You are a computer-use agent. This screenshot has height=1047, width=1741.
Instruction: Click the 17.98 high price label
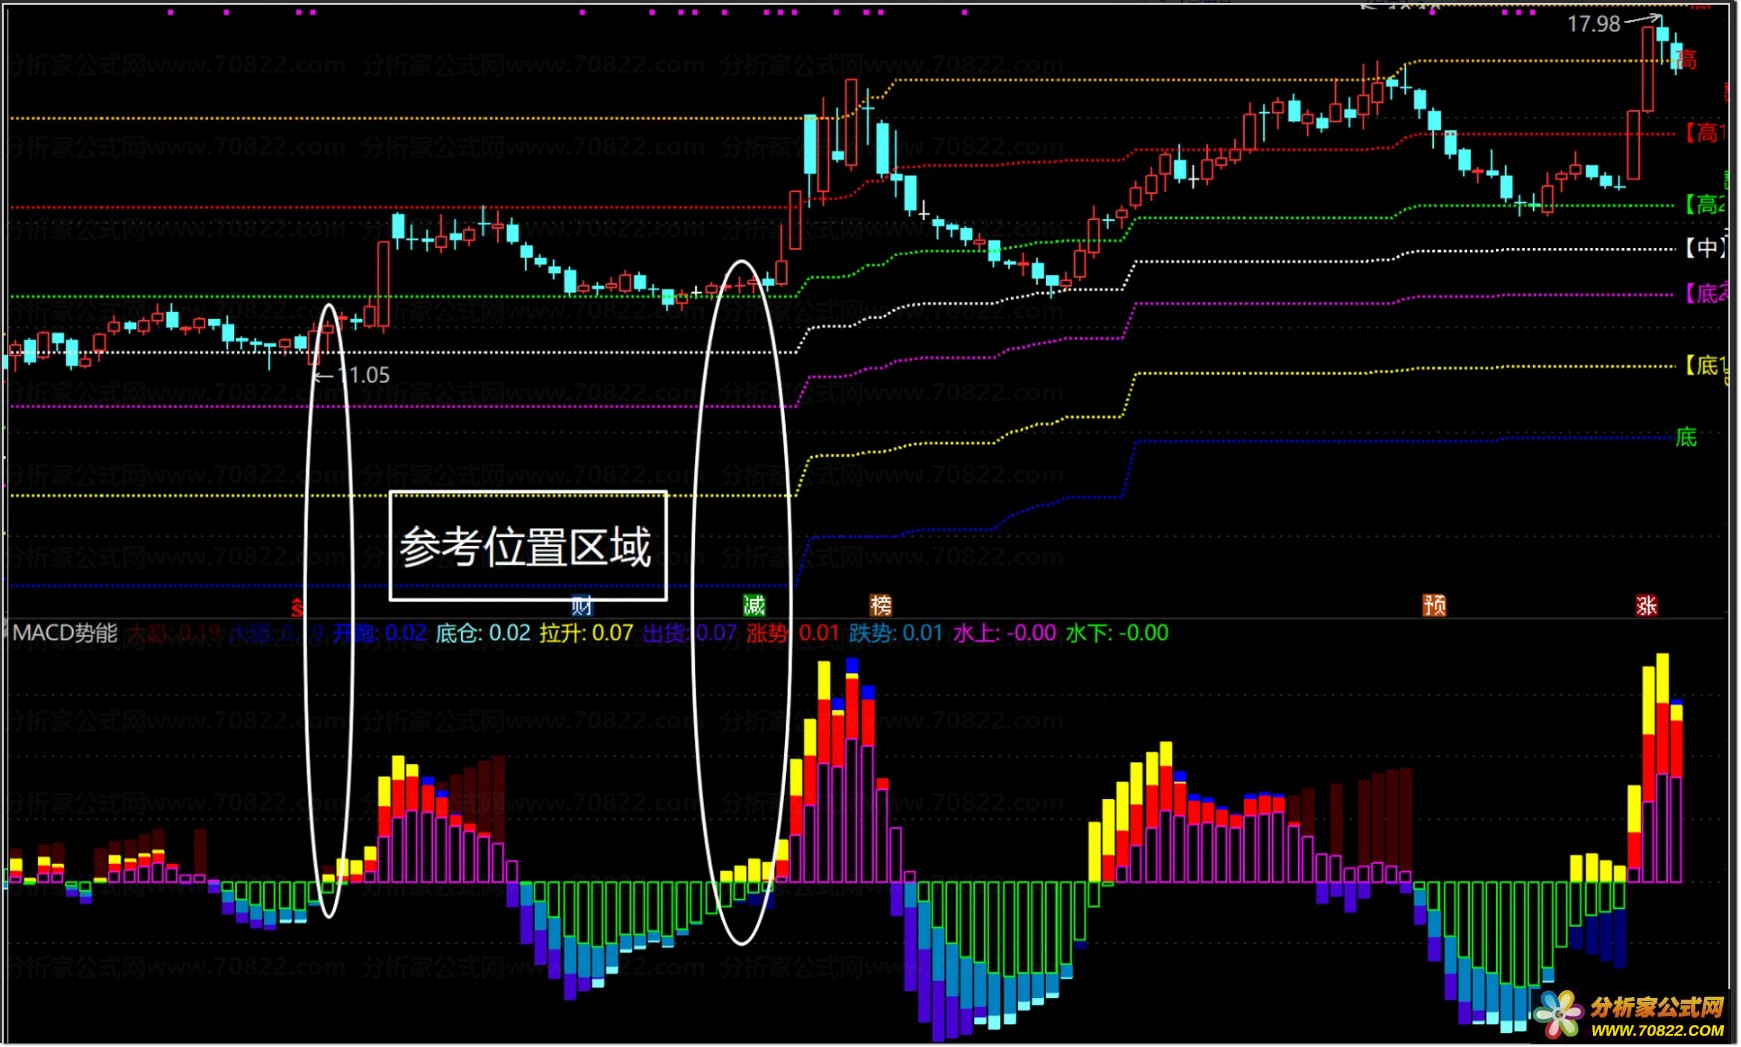[1593, 24]
